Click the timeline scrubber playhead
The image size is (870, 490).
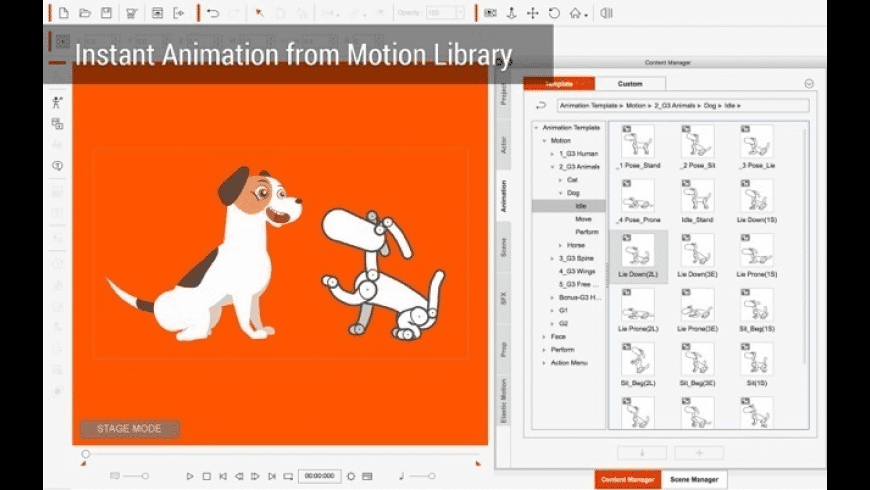click(x=85, y=454)
